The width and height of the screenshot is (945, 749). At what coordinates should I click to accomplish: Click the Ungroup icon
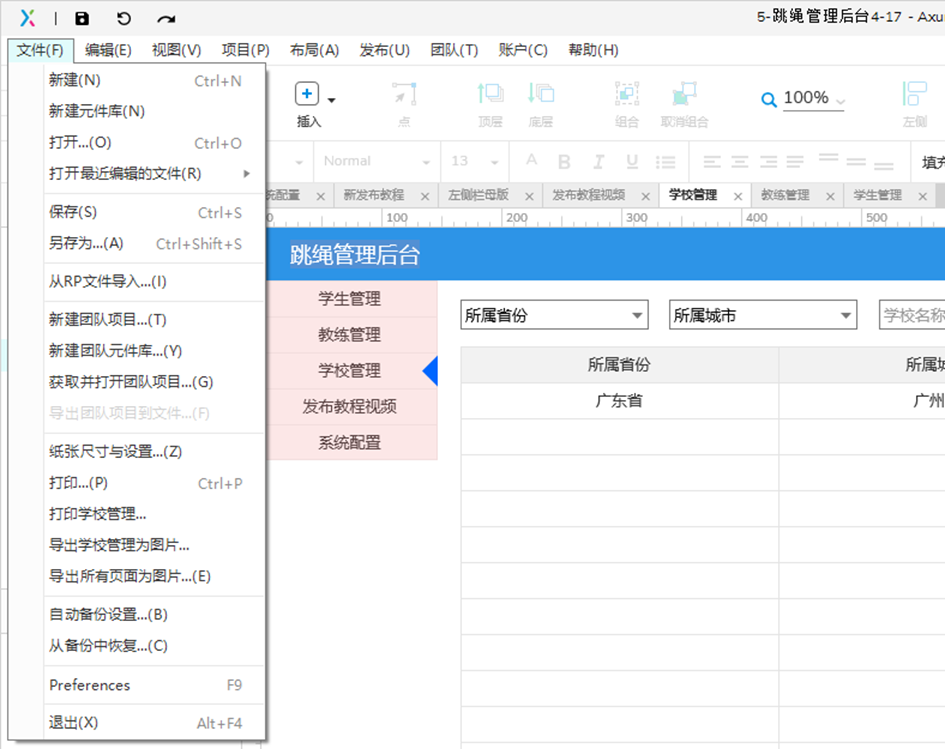click(684, 93)
